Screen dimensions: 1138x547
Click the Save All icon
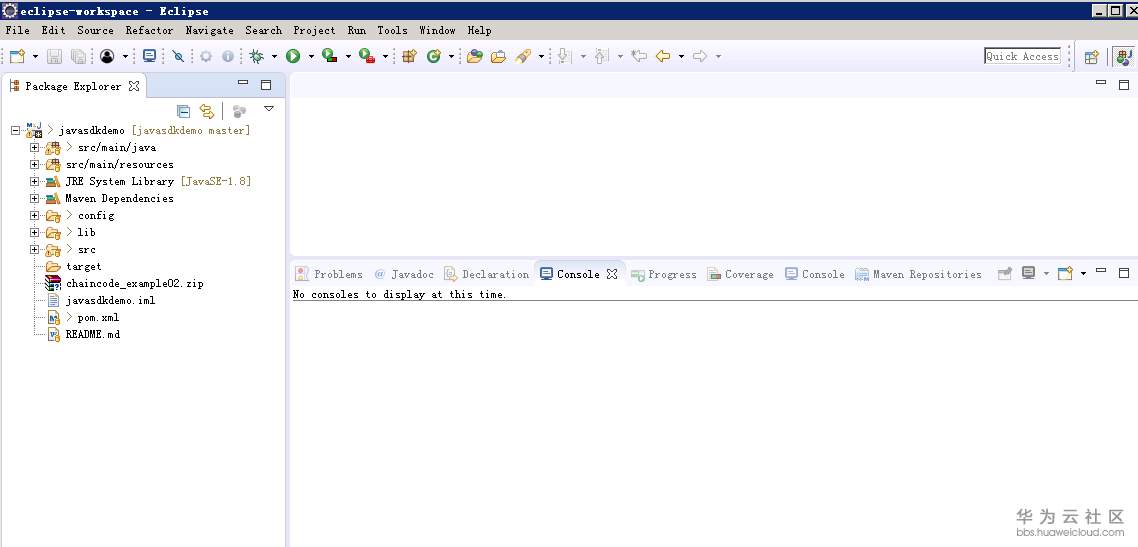coord(78,57)
